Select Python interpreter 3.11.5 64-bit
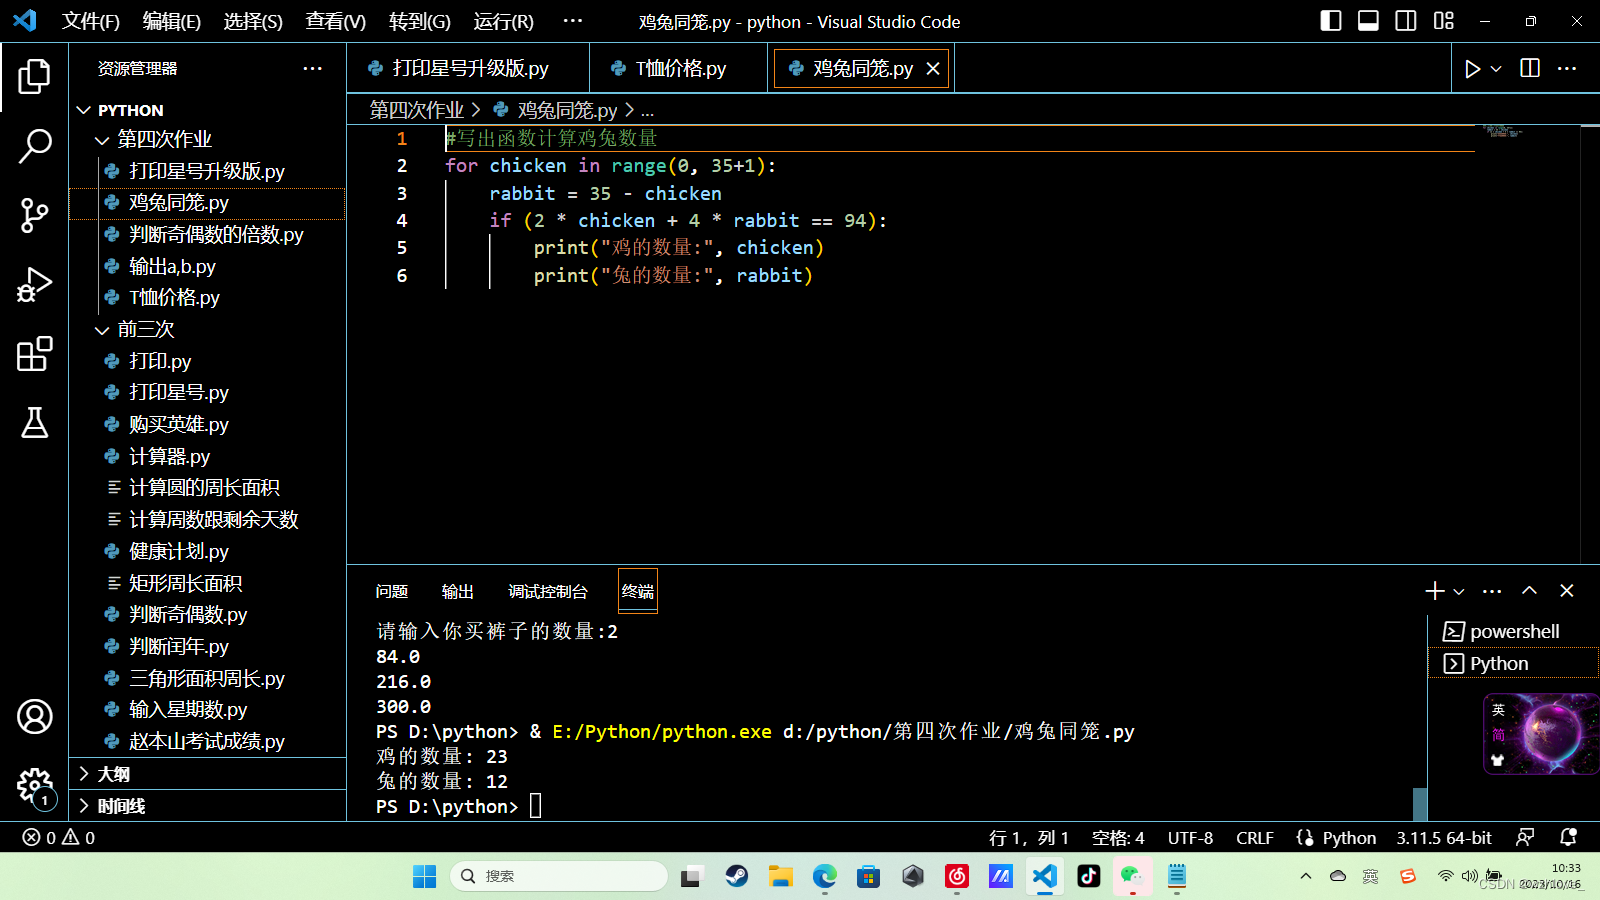The height and width of the screenshot is (900, 1600). click(1444, 838)
